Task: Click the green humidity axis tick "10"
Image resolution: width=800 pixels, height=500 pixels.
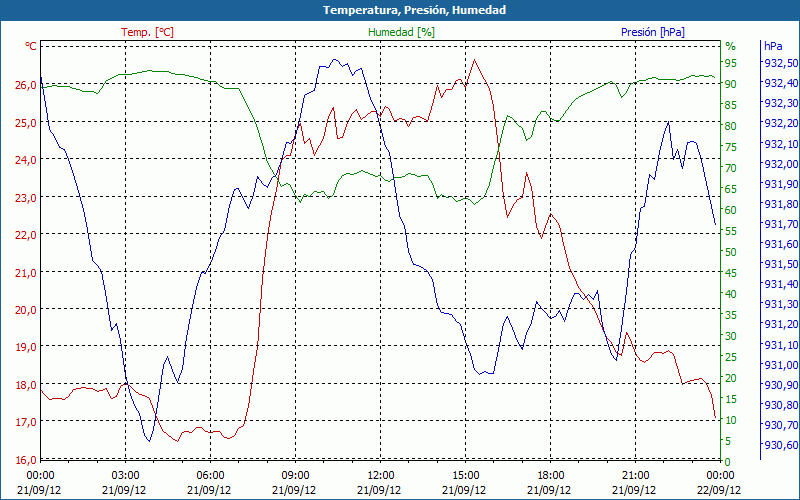Action: [x=731, y=420]
